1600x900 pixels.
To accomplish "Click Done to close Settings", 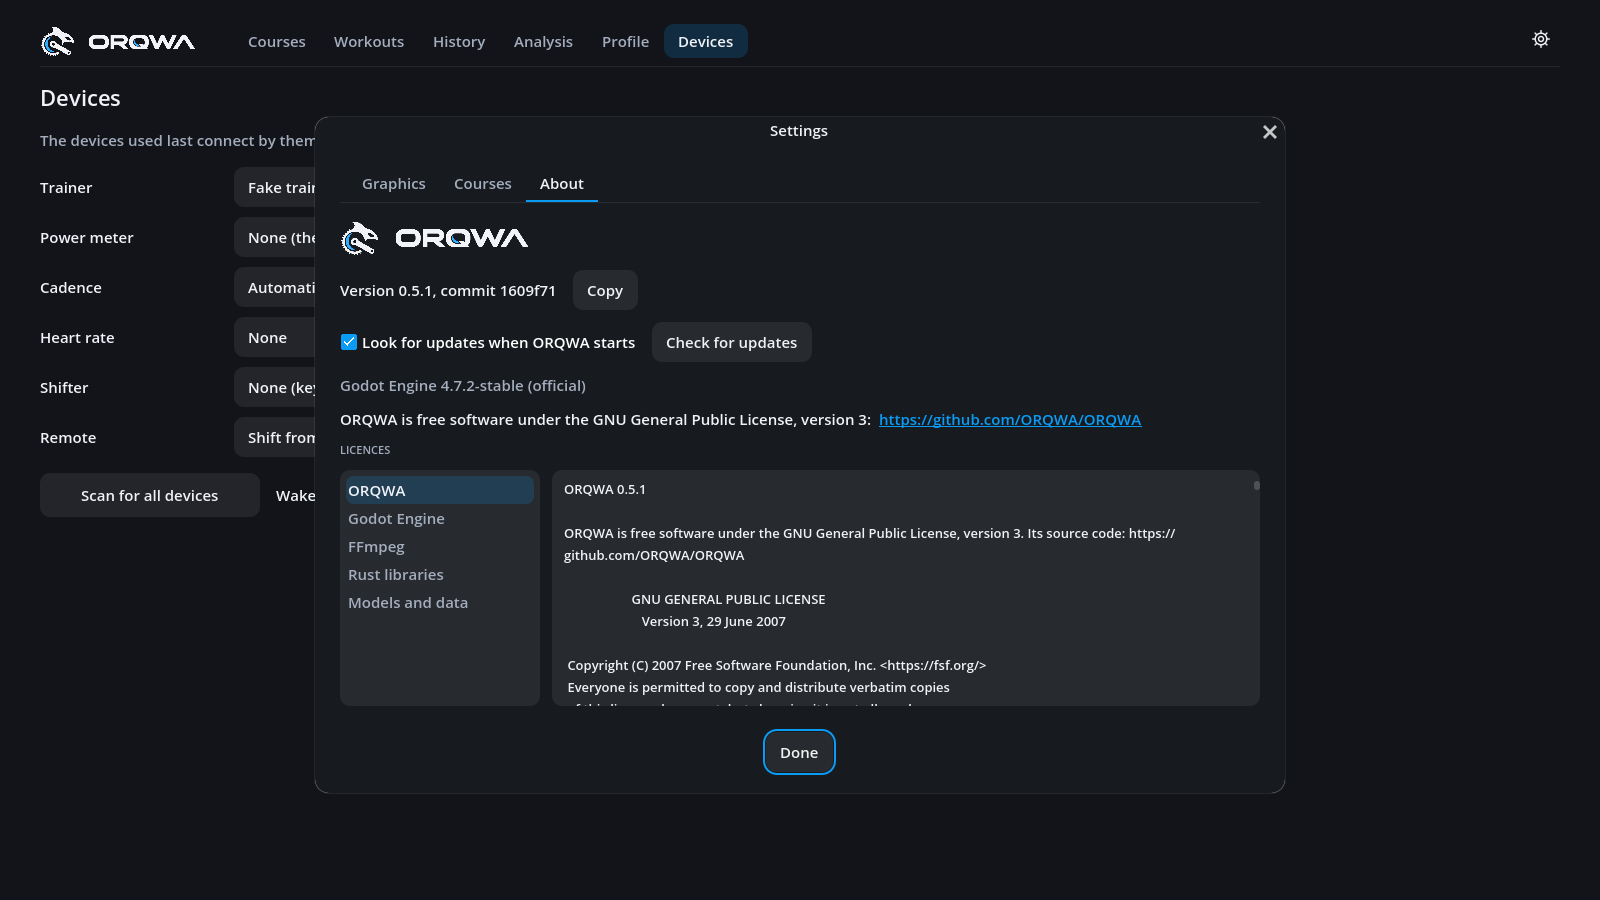I will coord(799,752).
